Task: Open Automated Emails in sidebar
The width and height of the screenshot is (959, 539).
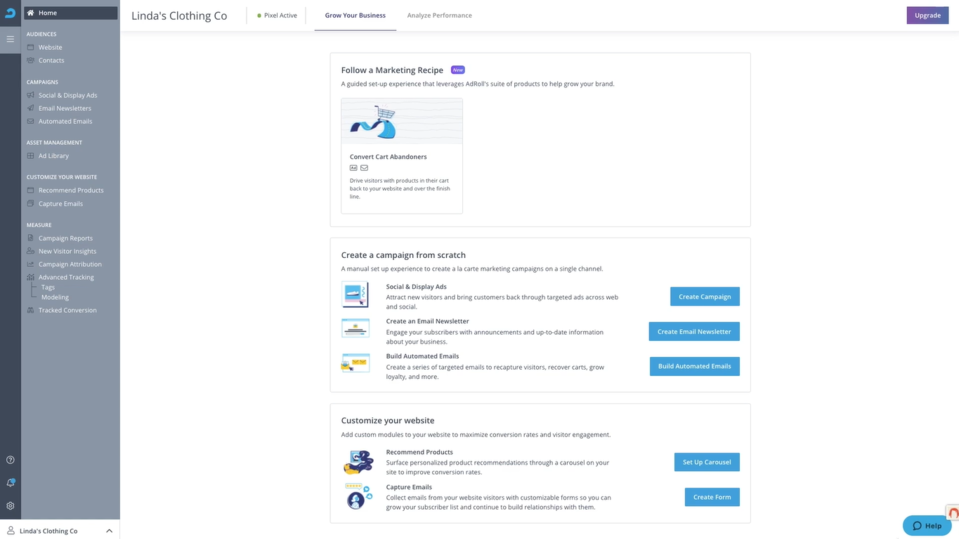Action: (x=65, y=121)
